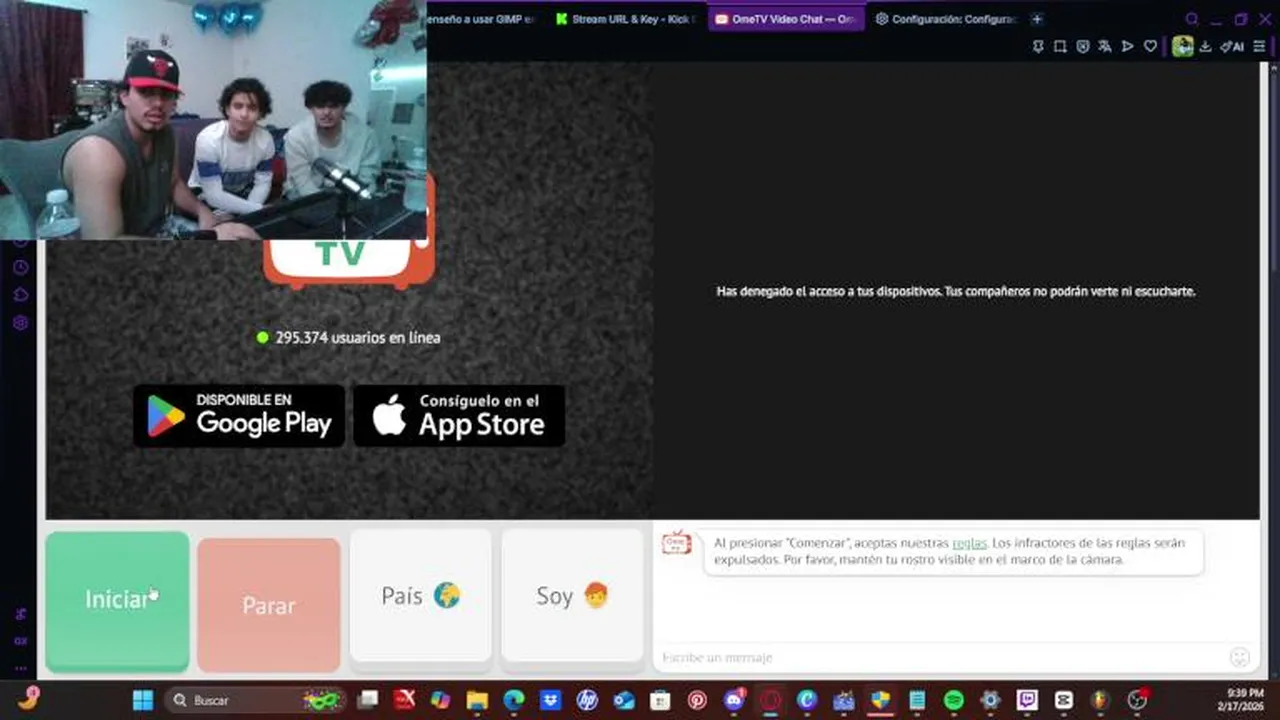This screenshot has width=1280, height=720.
Task: Open a new browser tab
Action: (x=1037, y=19)
